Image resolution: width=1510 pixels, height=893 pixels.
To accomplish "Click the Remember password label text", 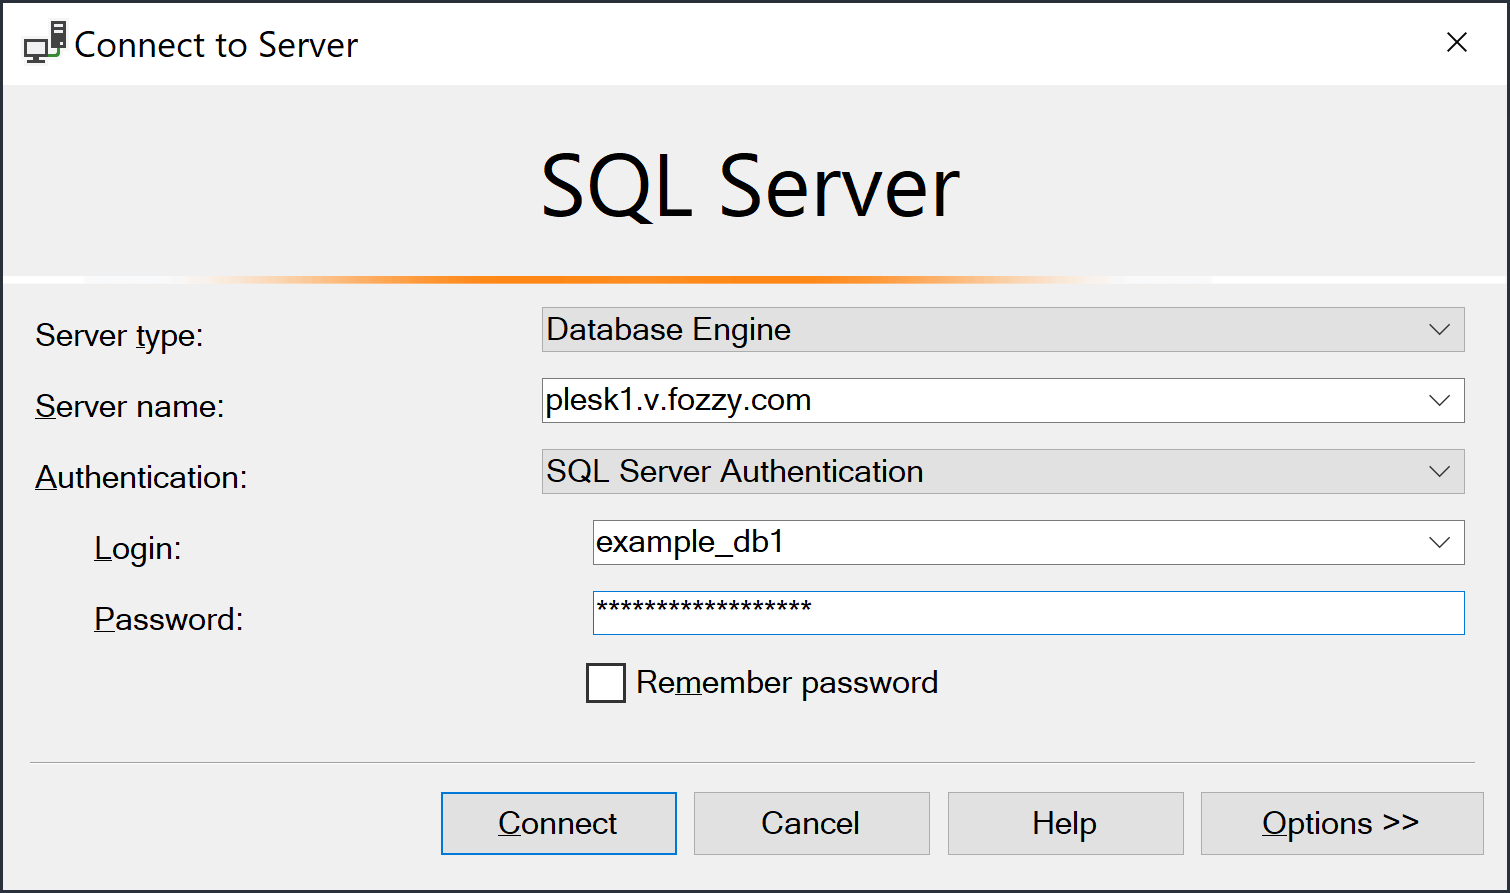I will [787, 683].
